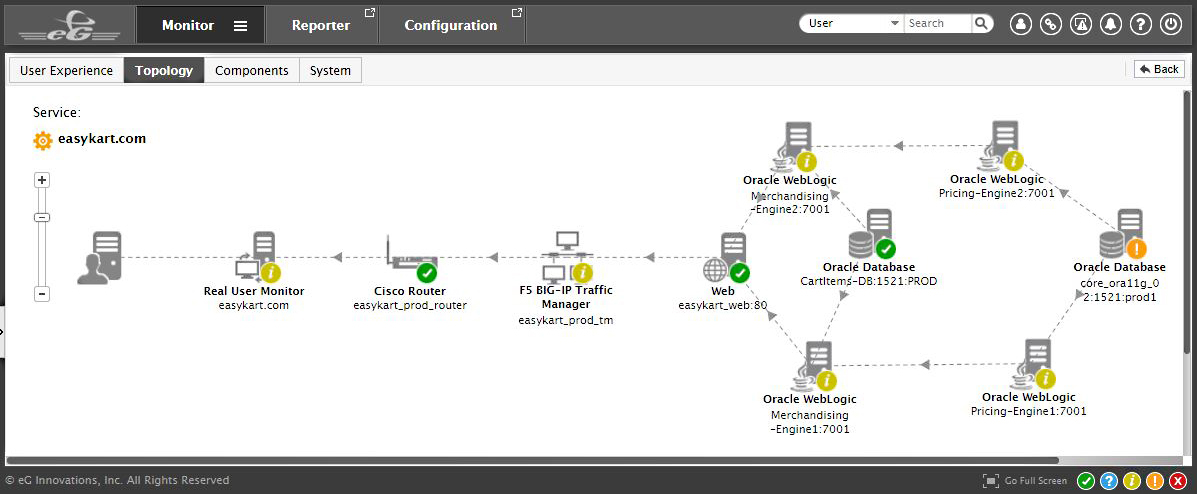Click the notification bell icon
The height and width of the screenshot is (494, 1197).
tap(1110, 24)
